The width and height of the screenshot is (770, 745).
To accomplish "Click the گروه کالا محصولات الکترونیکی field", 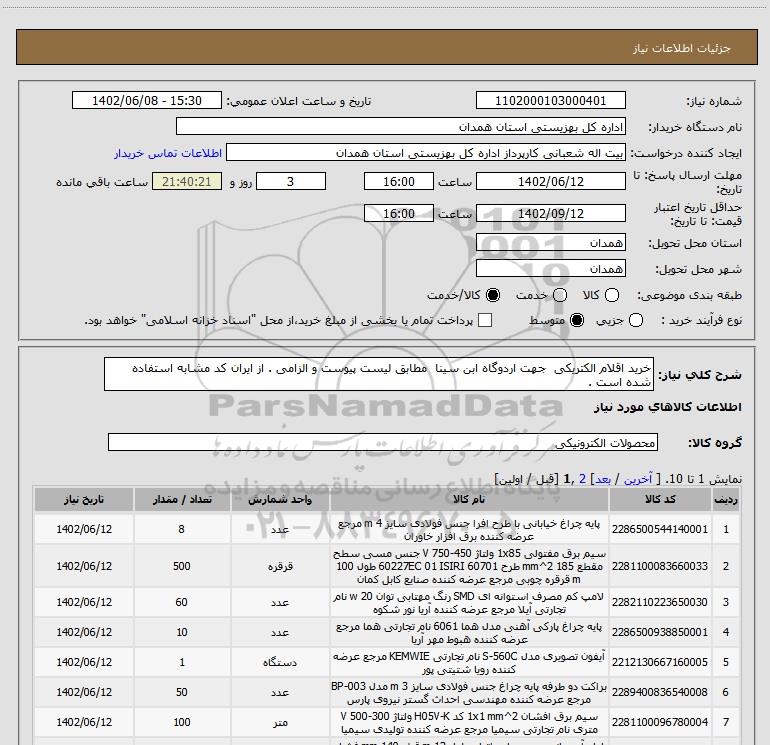I will click(x=383, y=442).
